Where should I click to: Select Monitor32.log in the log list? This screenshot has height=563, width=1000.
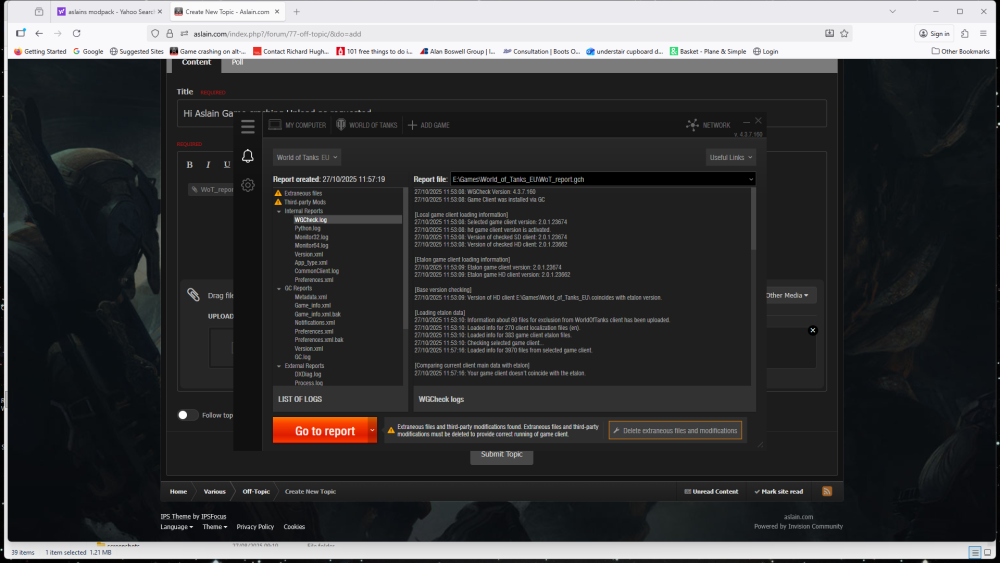[311, 237]
